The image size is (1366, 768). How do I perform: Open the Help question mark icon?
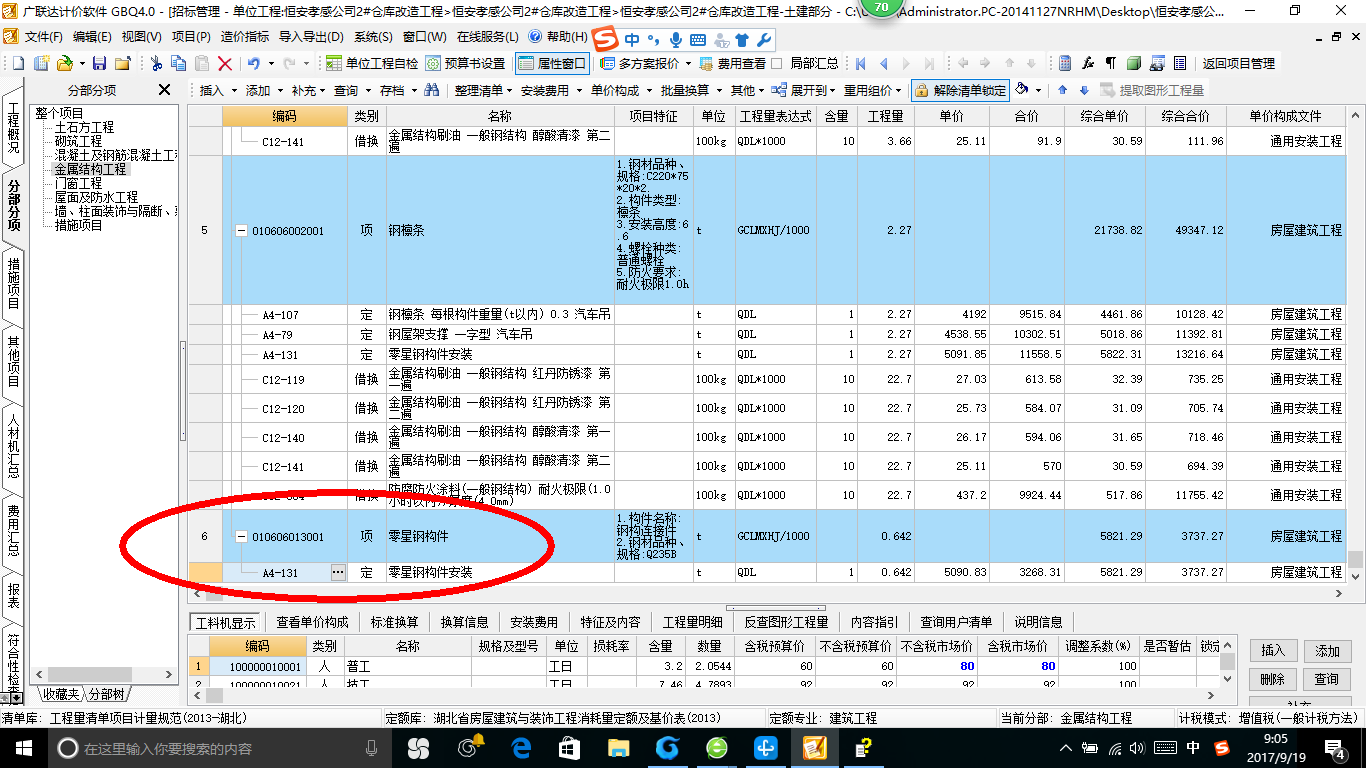[x=535, y=36]
